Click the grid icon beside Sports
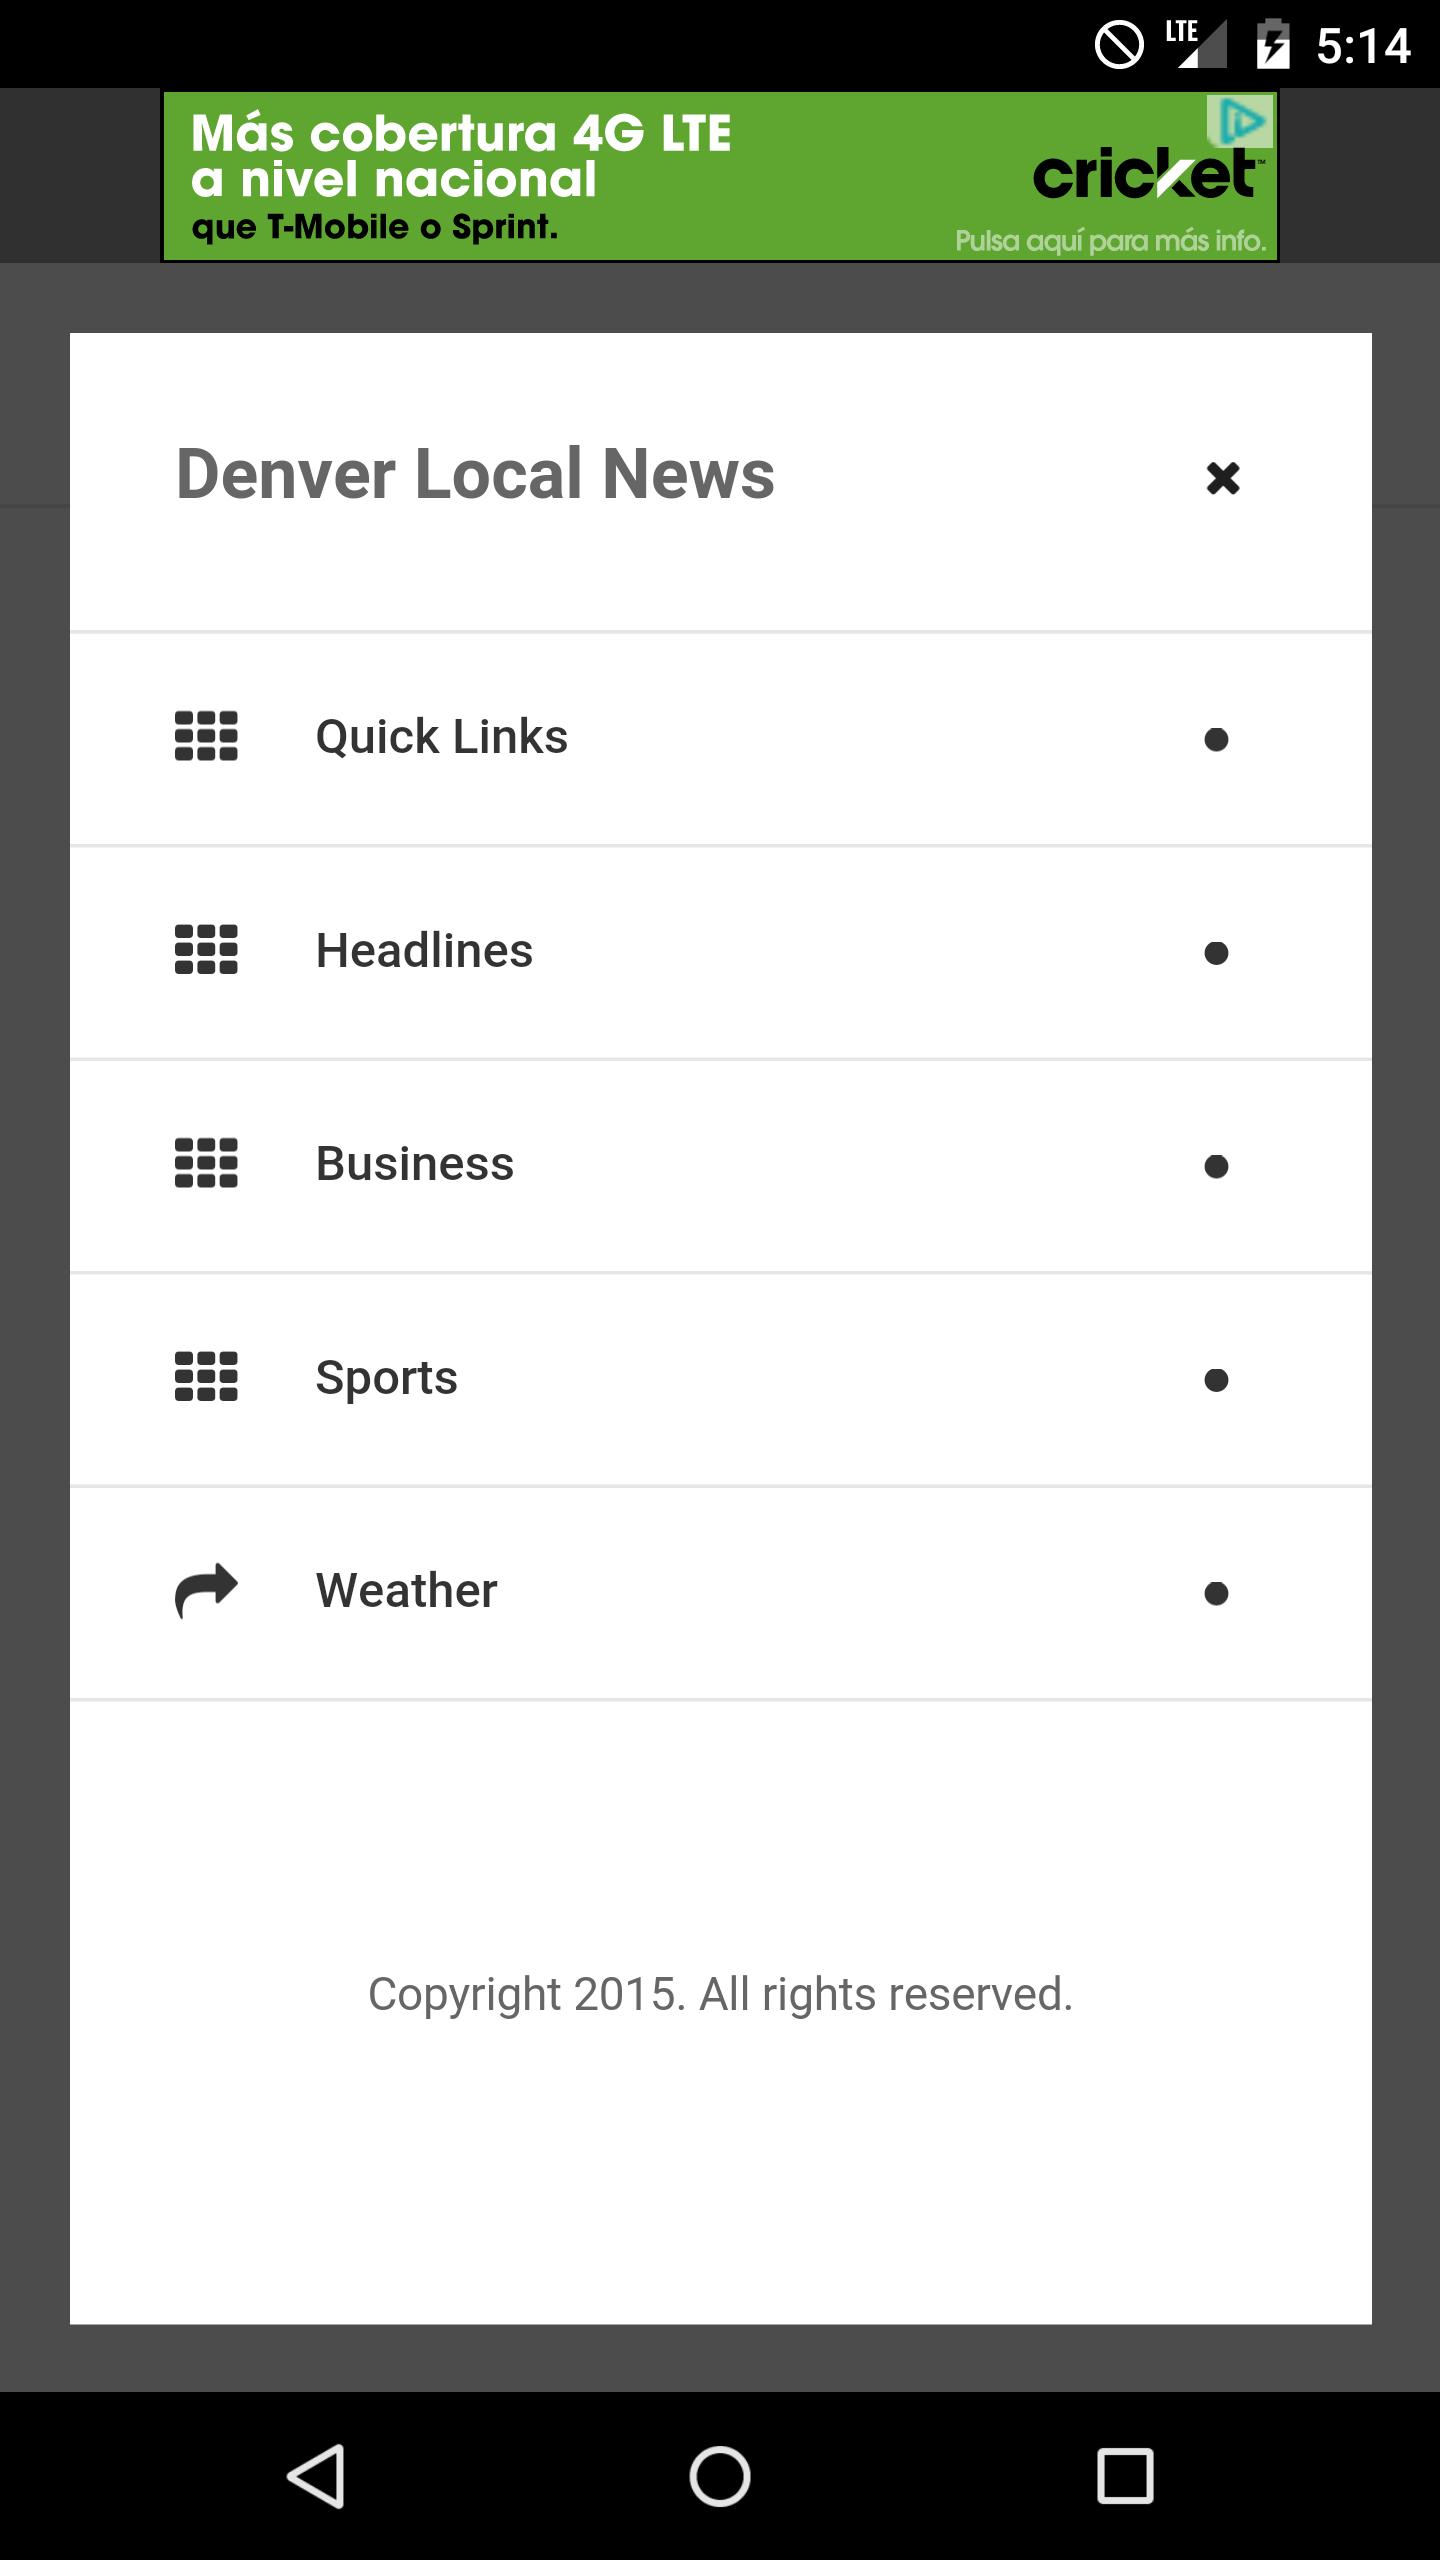1440x2560 pixels. point(206,1377)
